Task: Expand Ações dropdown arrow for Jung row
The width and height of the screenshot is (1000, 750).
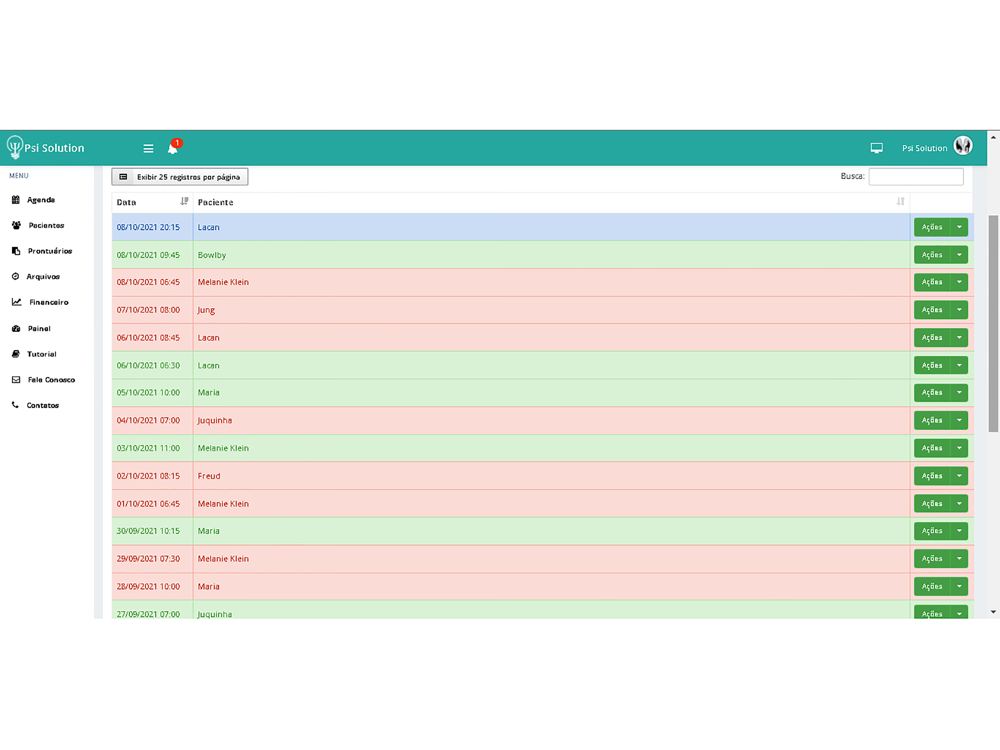Action: pyautogui.click(x=959, y=310)
